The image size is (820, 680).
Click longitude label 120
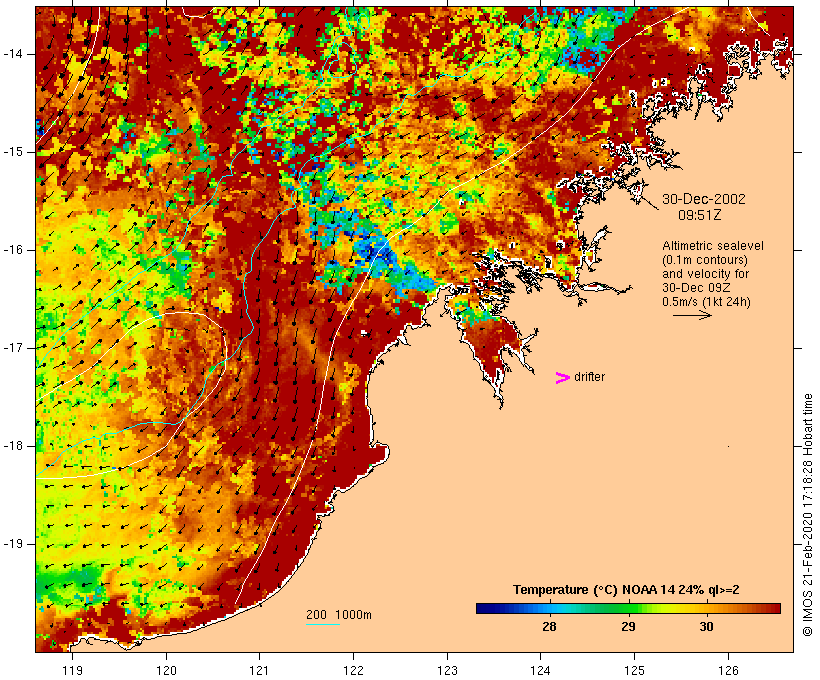click(x=166, y=670)
